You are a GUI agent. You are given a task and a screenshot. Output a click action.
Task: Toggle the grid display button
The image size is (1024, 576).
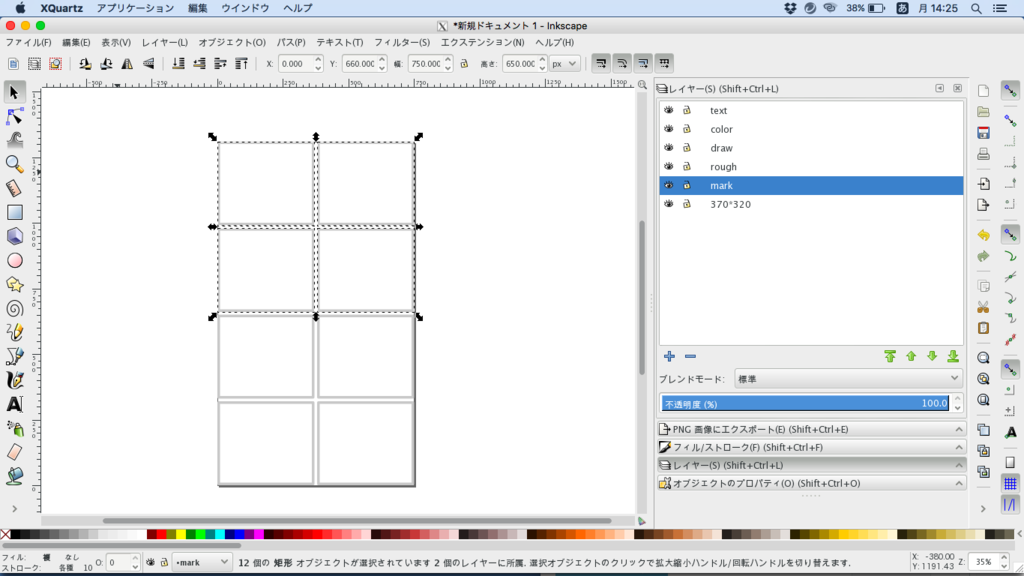(1010, 483)
